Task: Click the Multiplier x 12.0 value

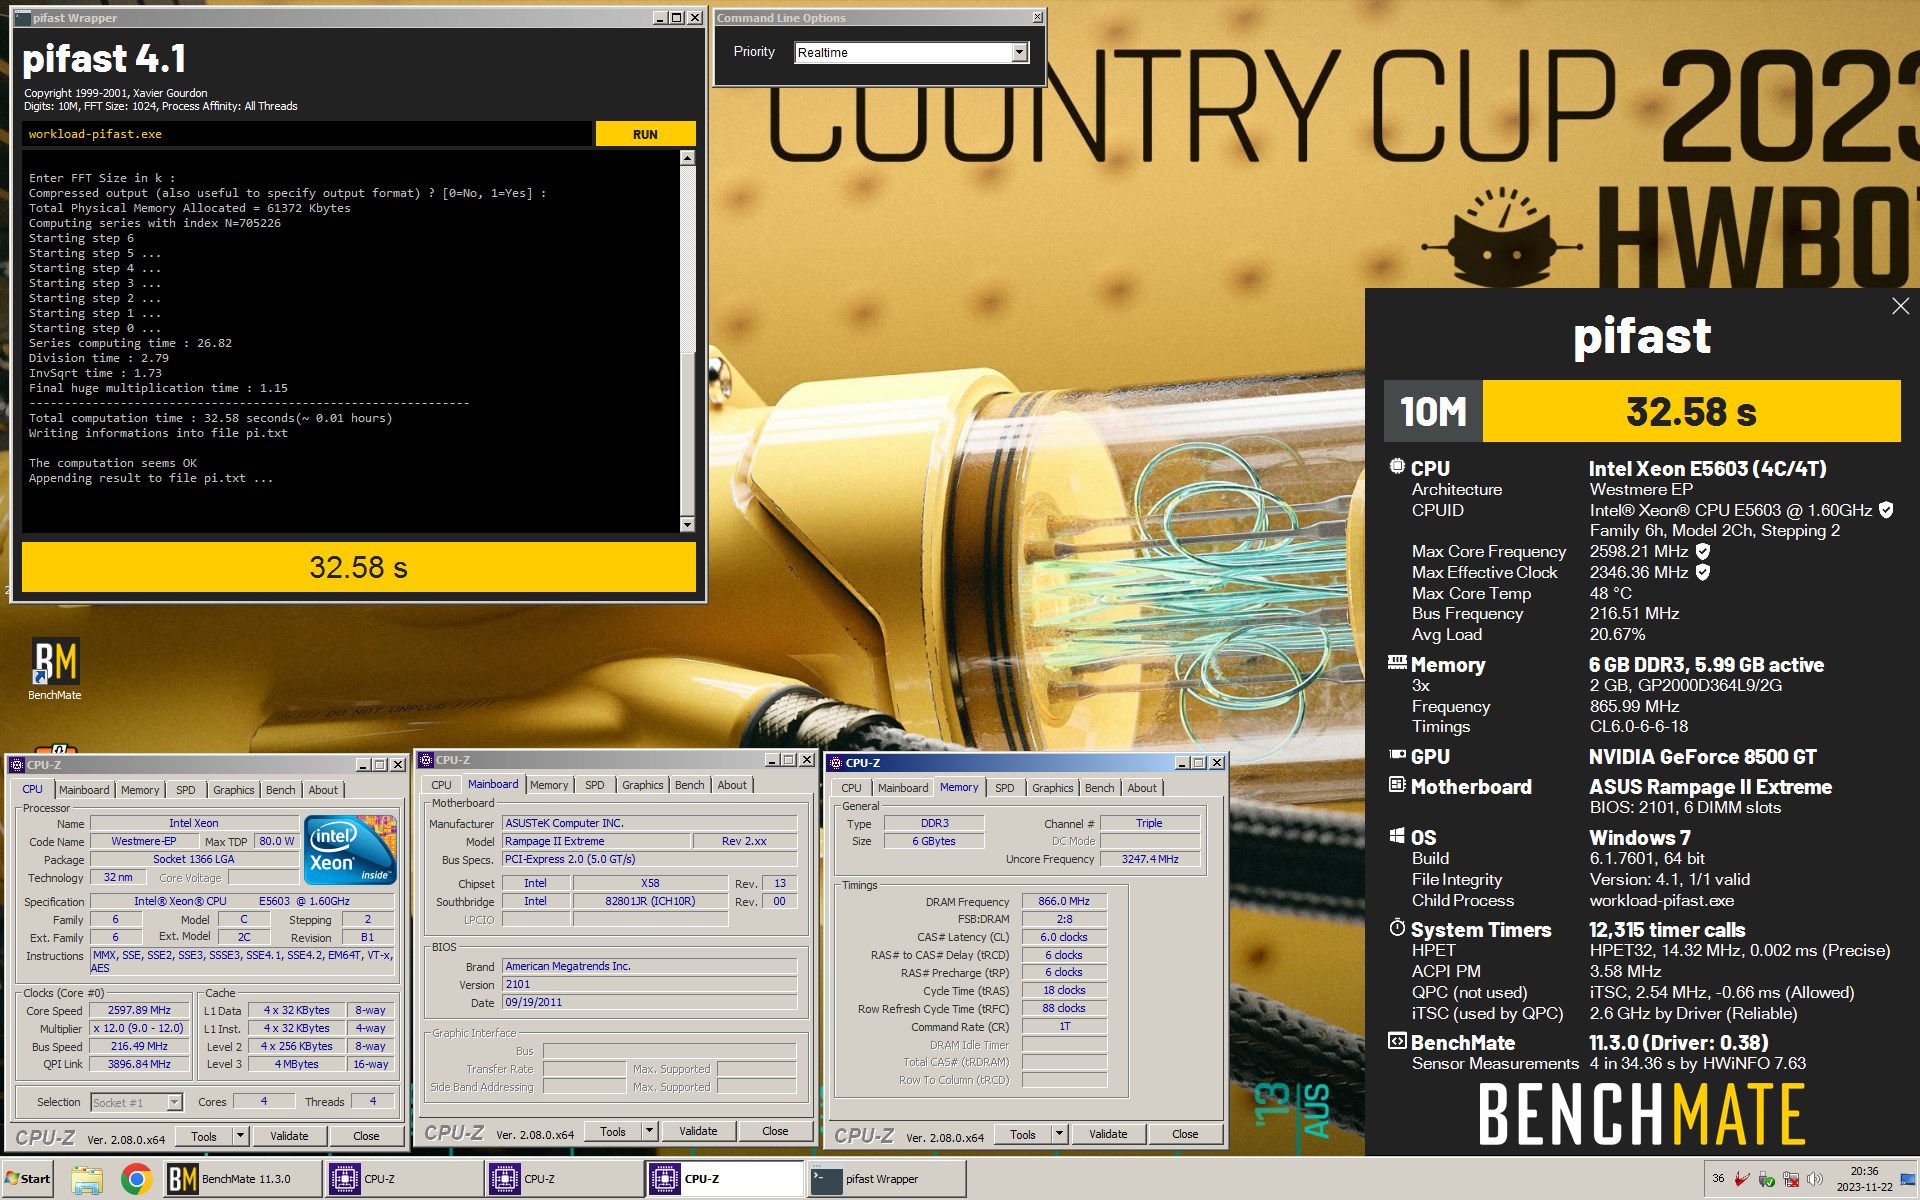Action: tap(139, 1029)
